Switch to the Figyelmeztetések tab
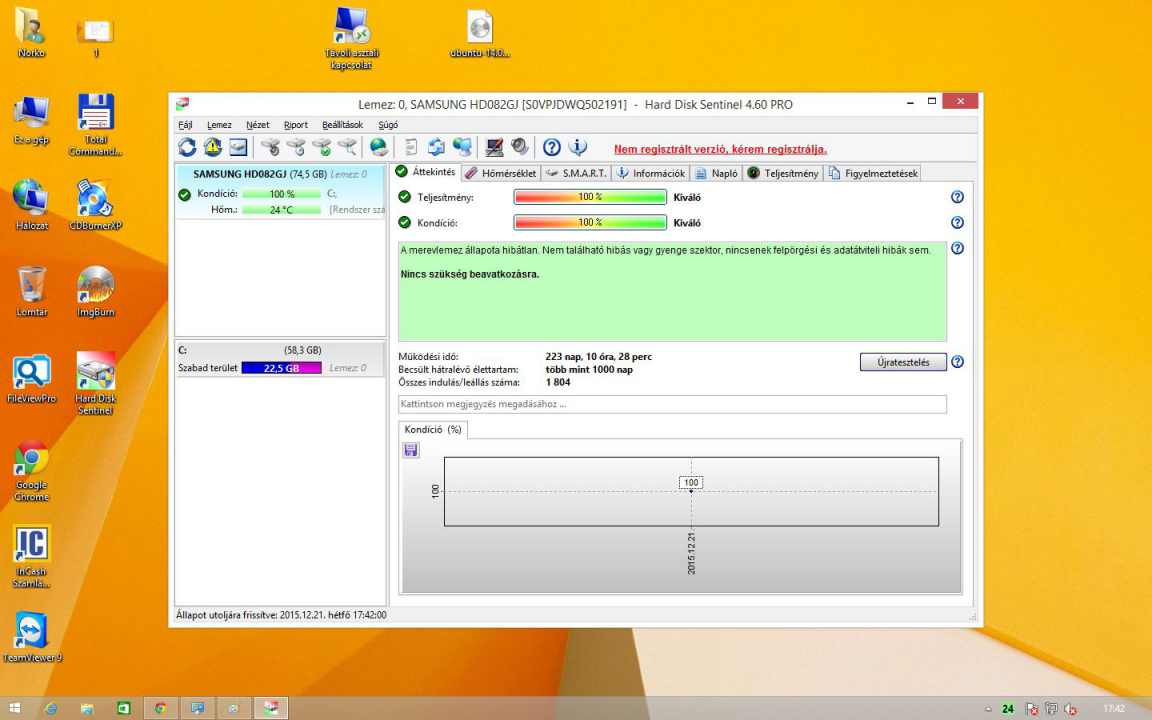The width and height of the screenshot is (1152, 720). [x=873, y=173]
